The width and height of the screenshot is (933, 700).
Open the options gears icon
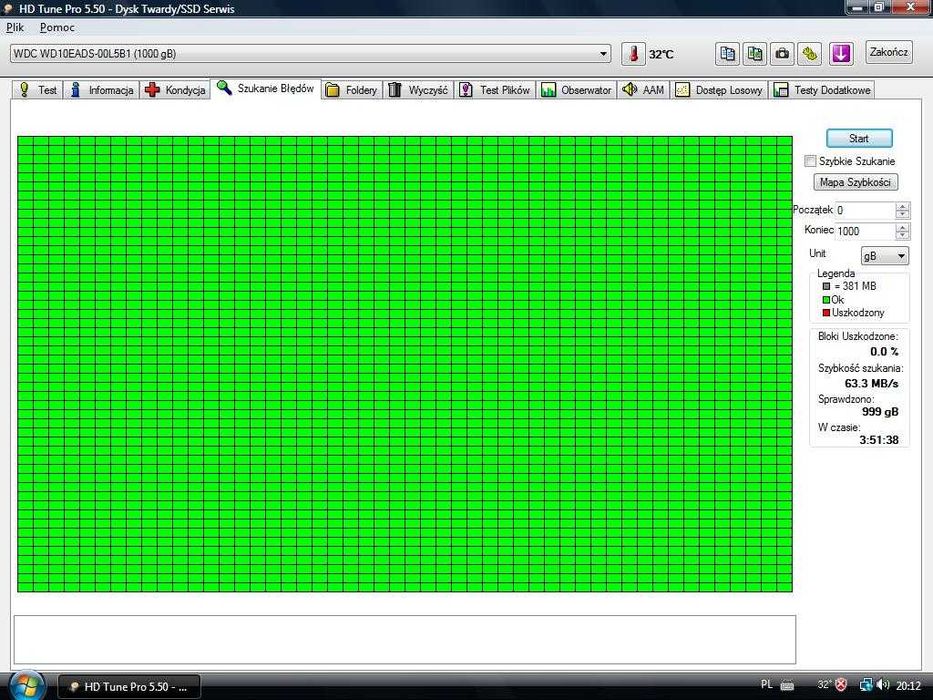tap(809, 54)
